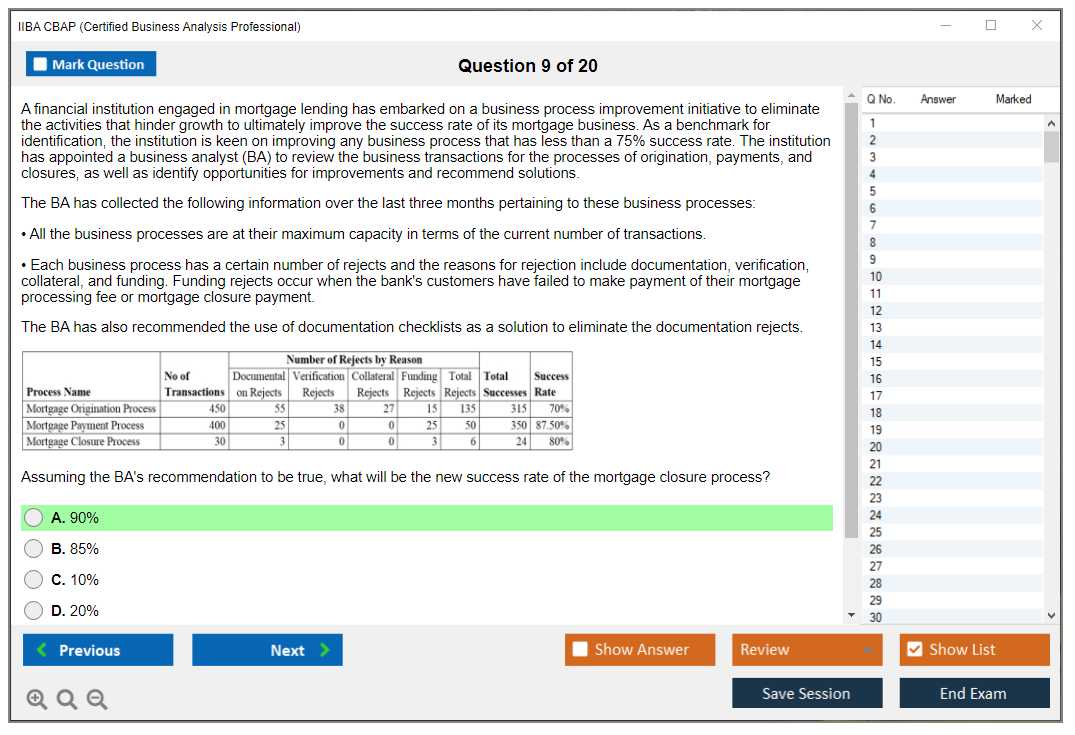Go to the Previous question
Image resolution: width=1075 pixels, height=735 pixels.
pos(98,650)
